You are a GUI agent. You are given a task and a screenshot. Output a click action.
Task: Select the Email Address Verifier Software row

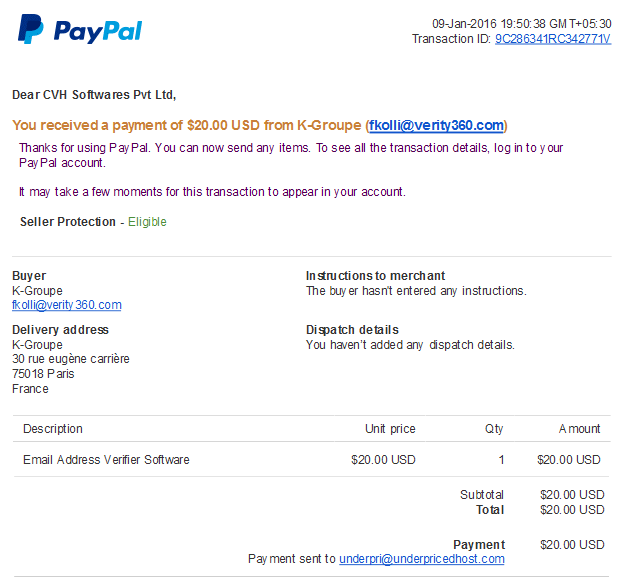312,459
